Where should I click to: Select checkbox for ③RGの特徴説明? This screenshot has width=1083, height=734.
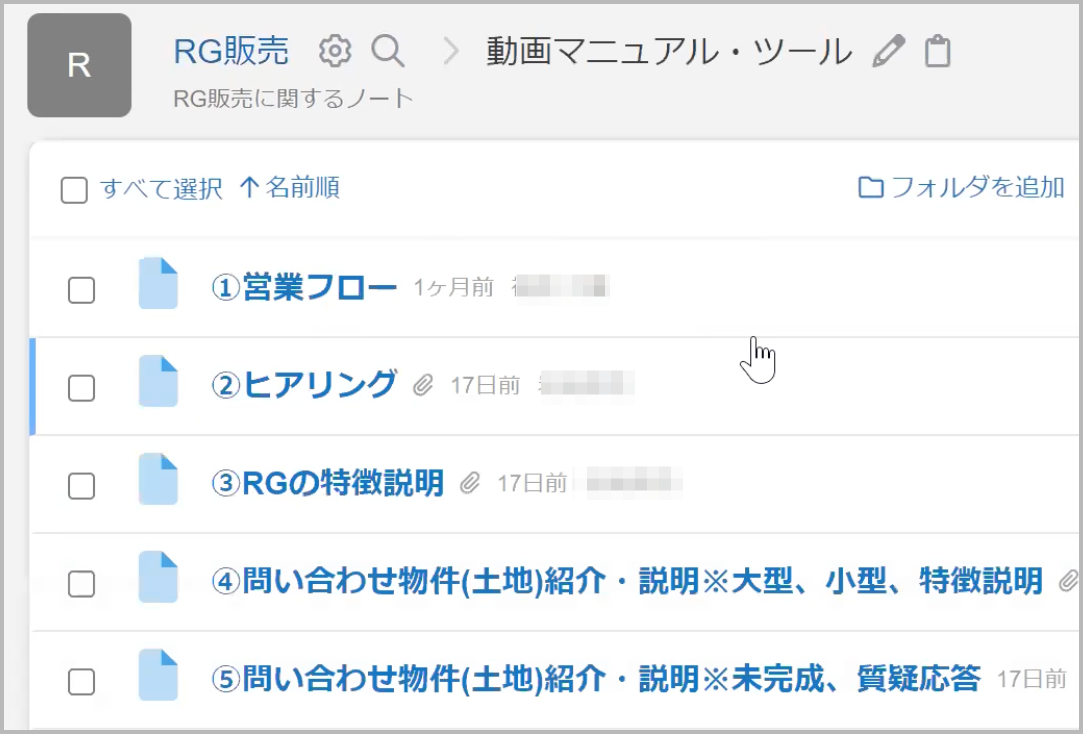click(x=82, y=486)
